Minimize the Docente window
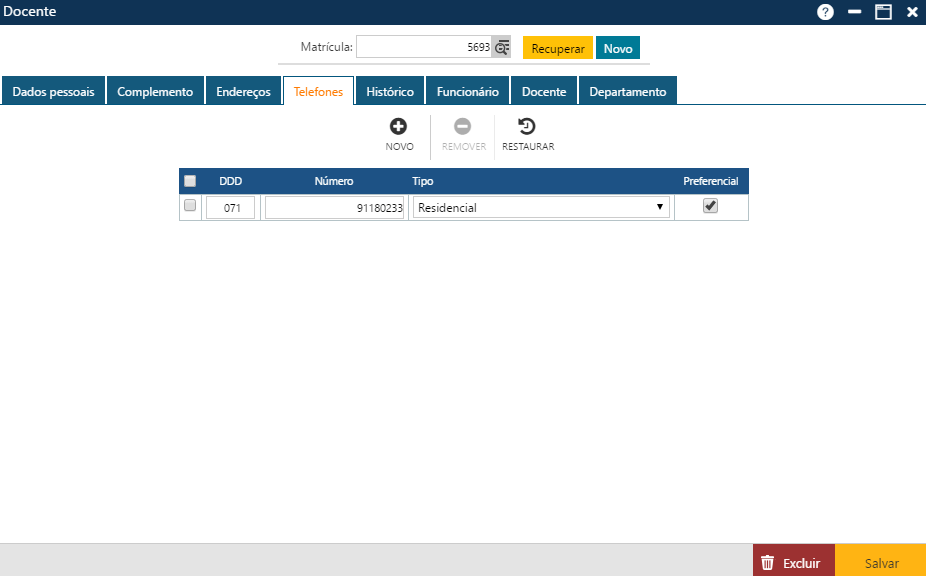928x577 pixels. click(x=855, y=12)
